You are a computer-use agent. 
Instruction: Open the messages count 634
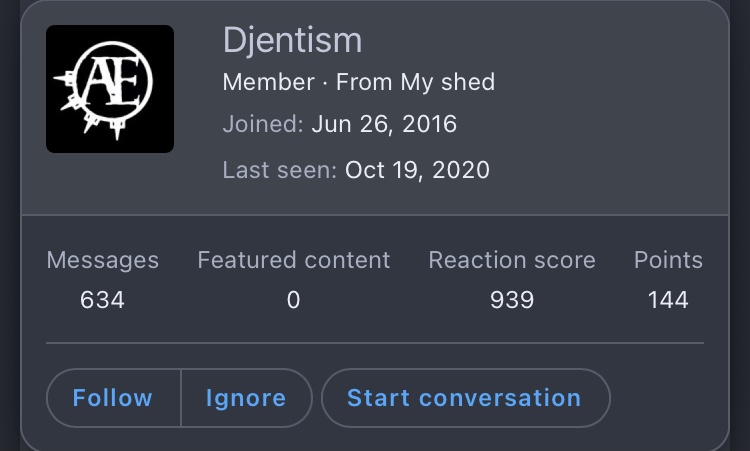click(102, 300)
